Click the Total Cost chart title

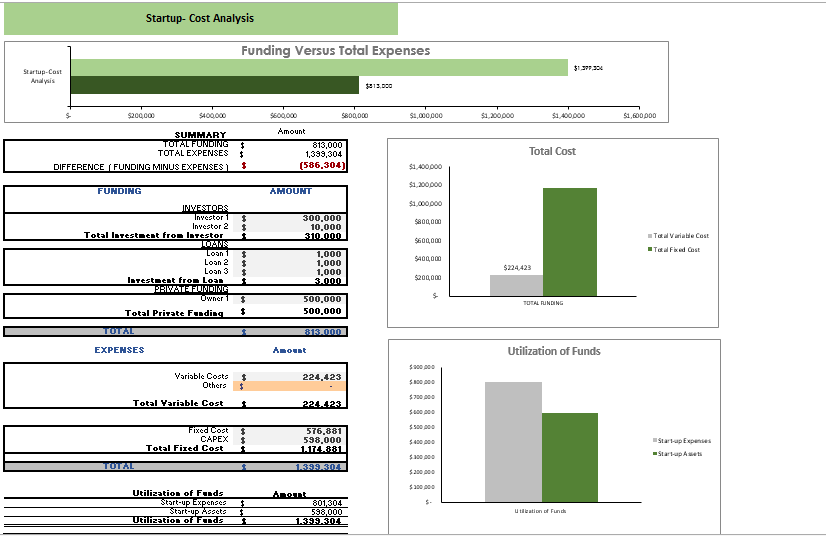click(x=552, y=151)
